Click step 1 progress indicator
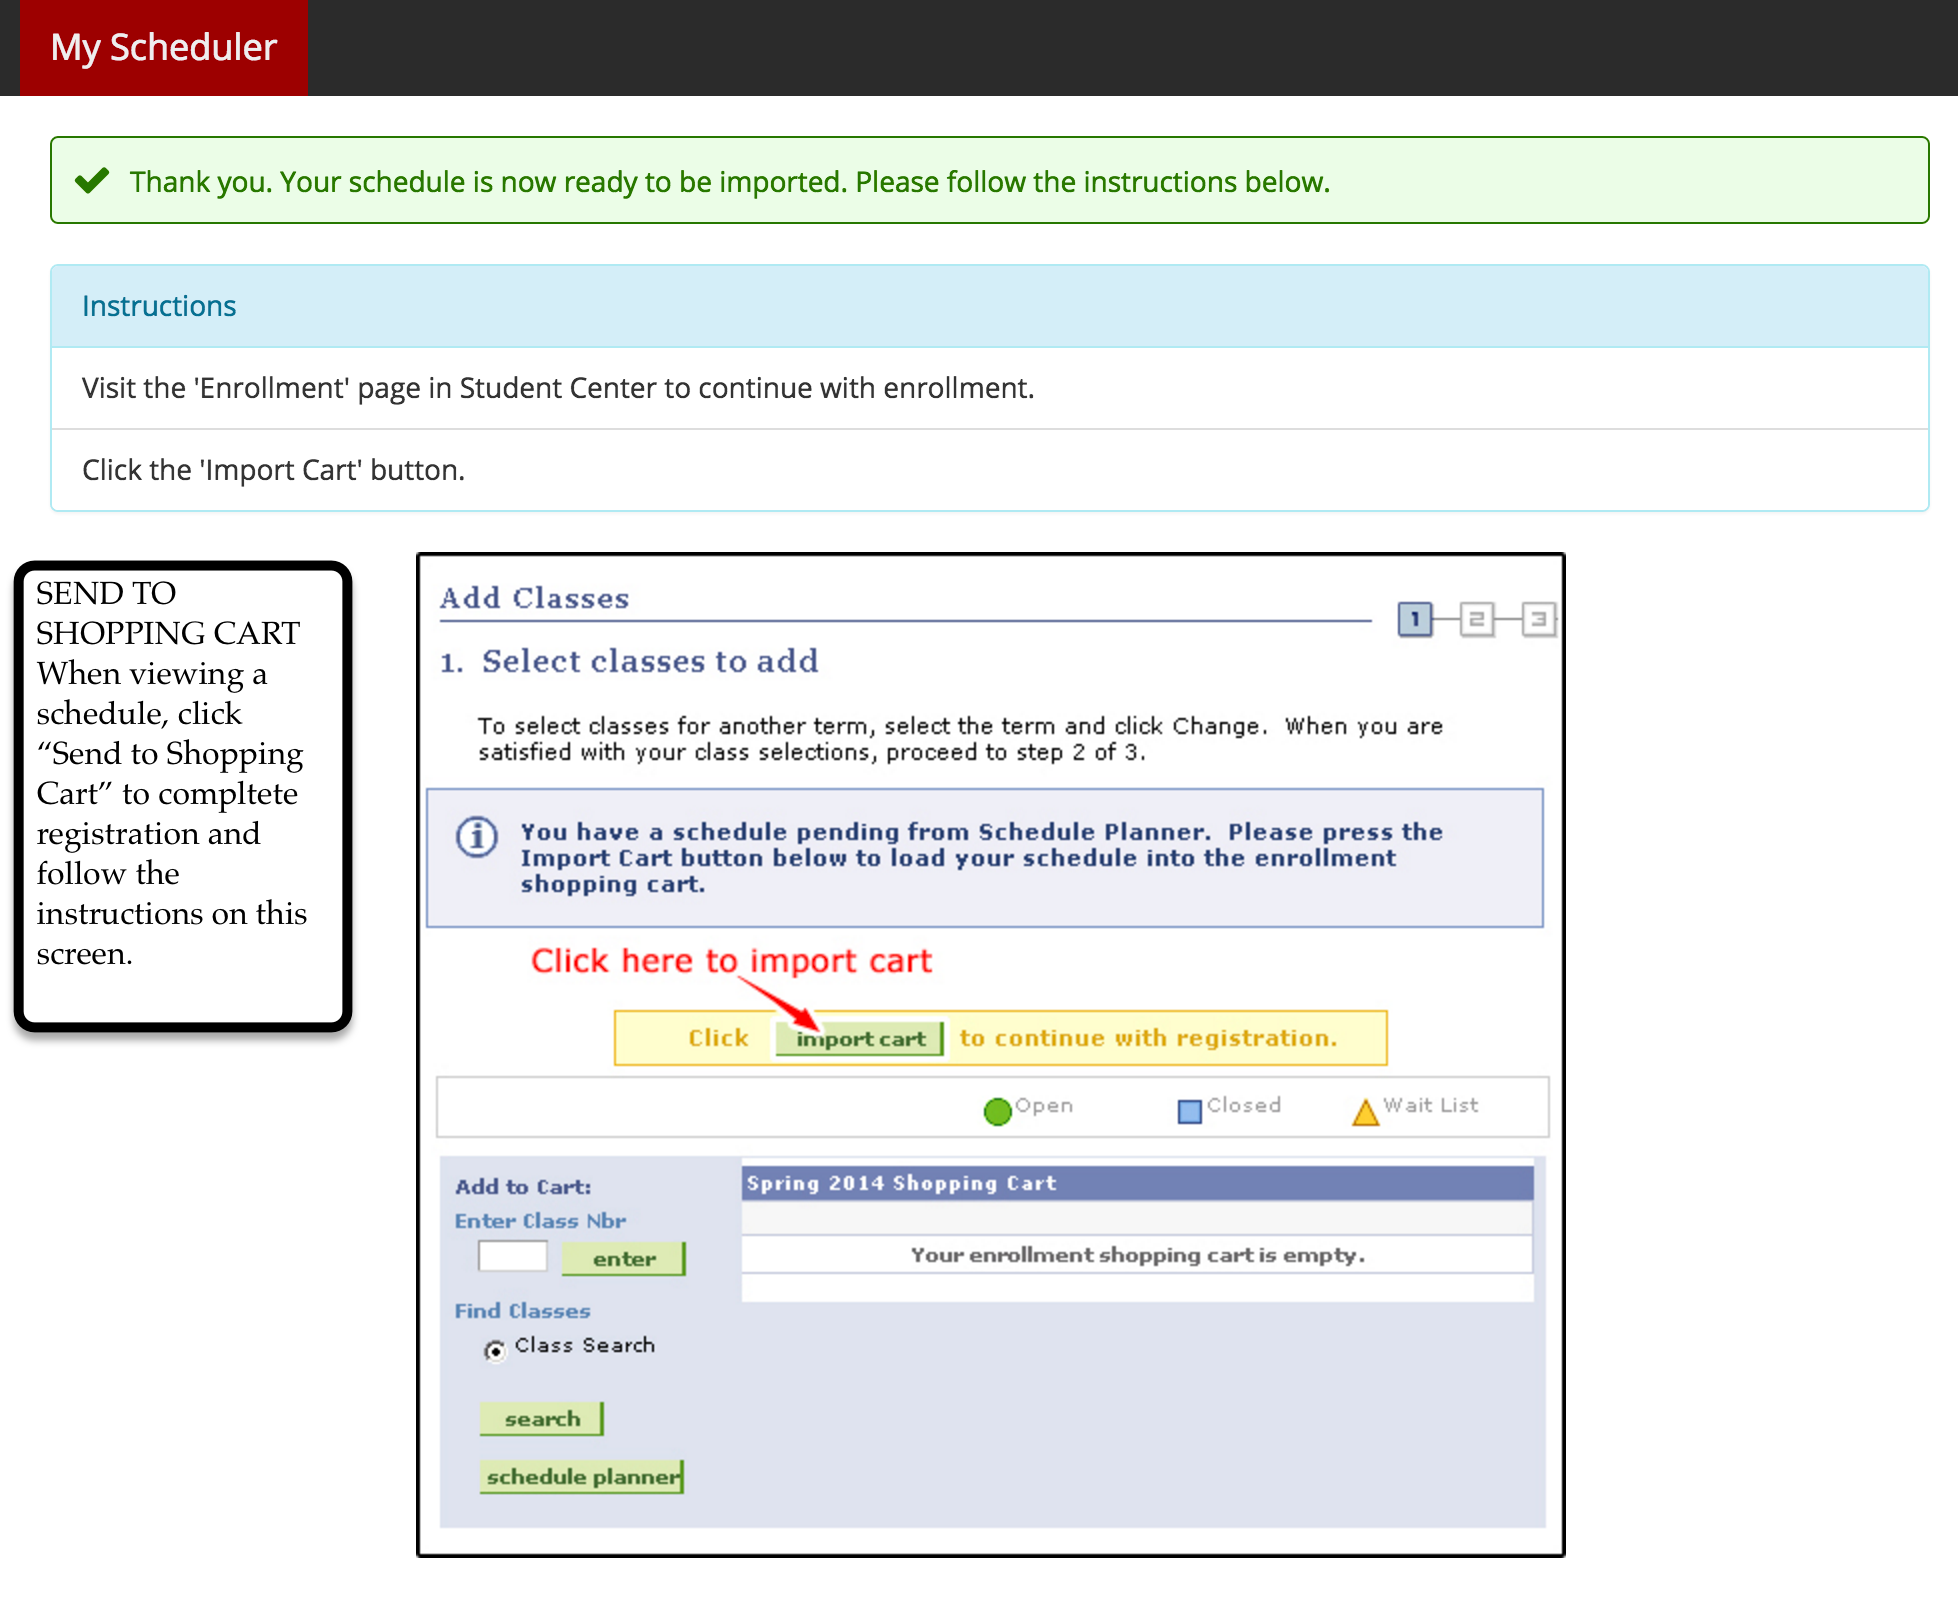 (1414, 619)
